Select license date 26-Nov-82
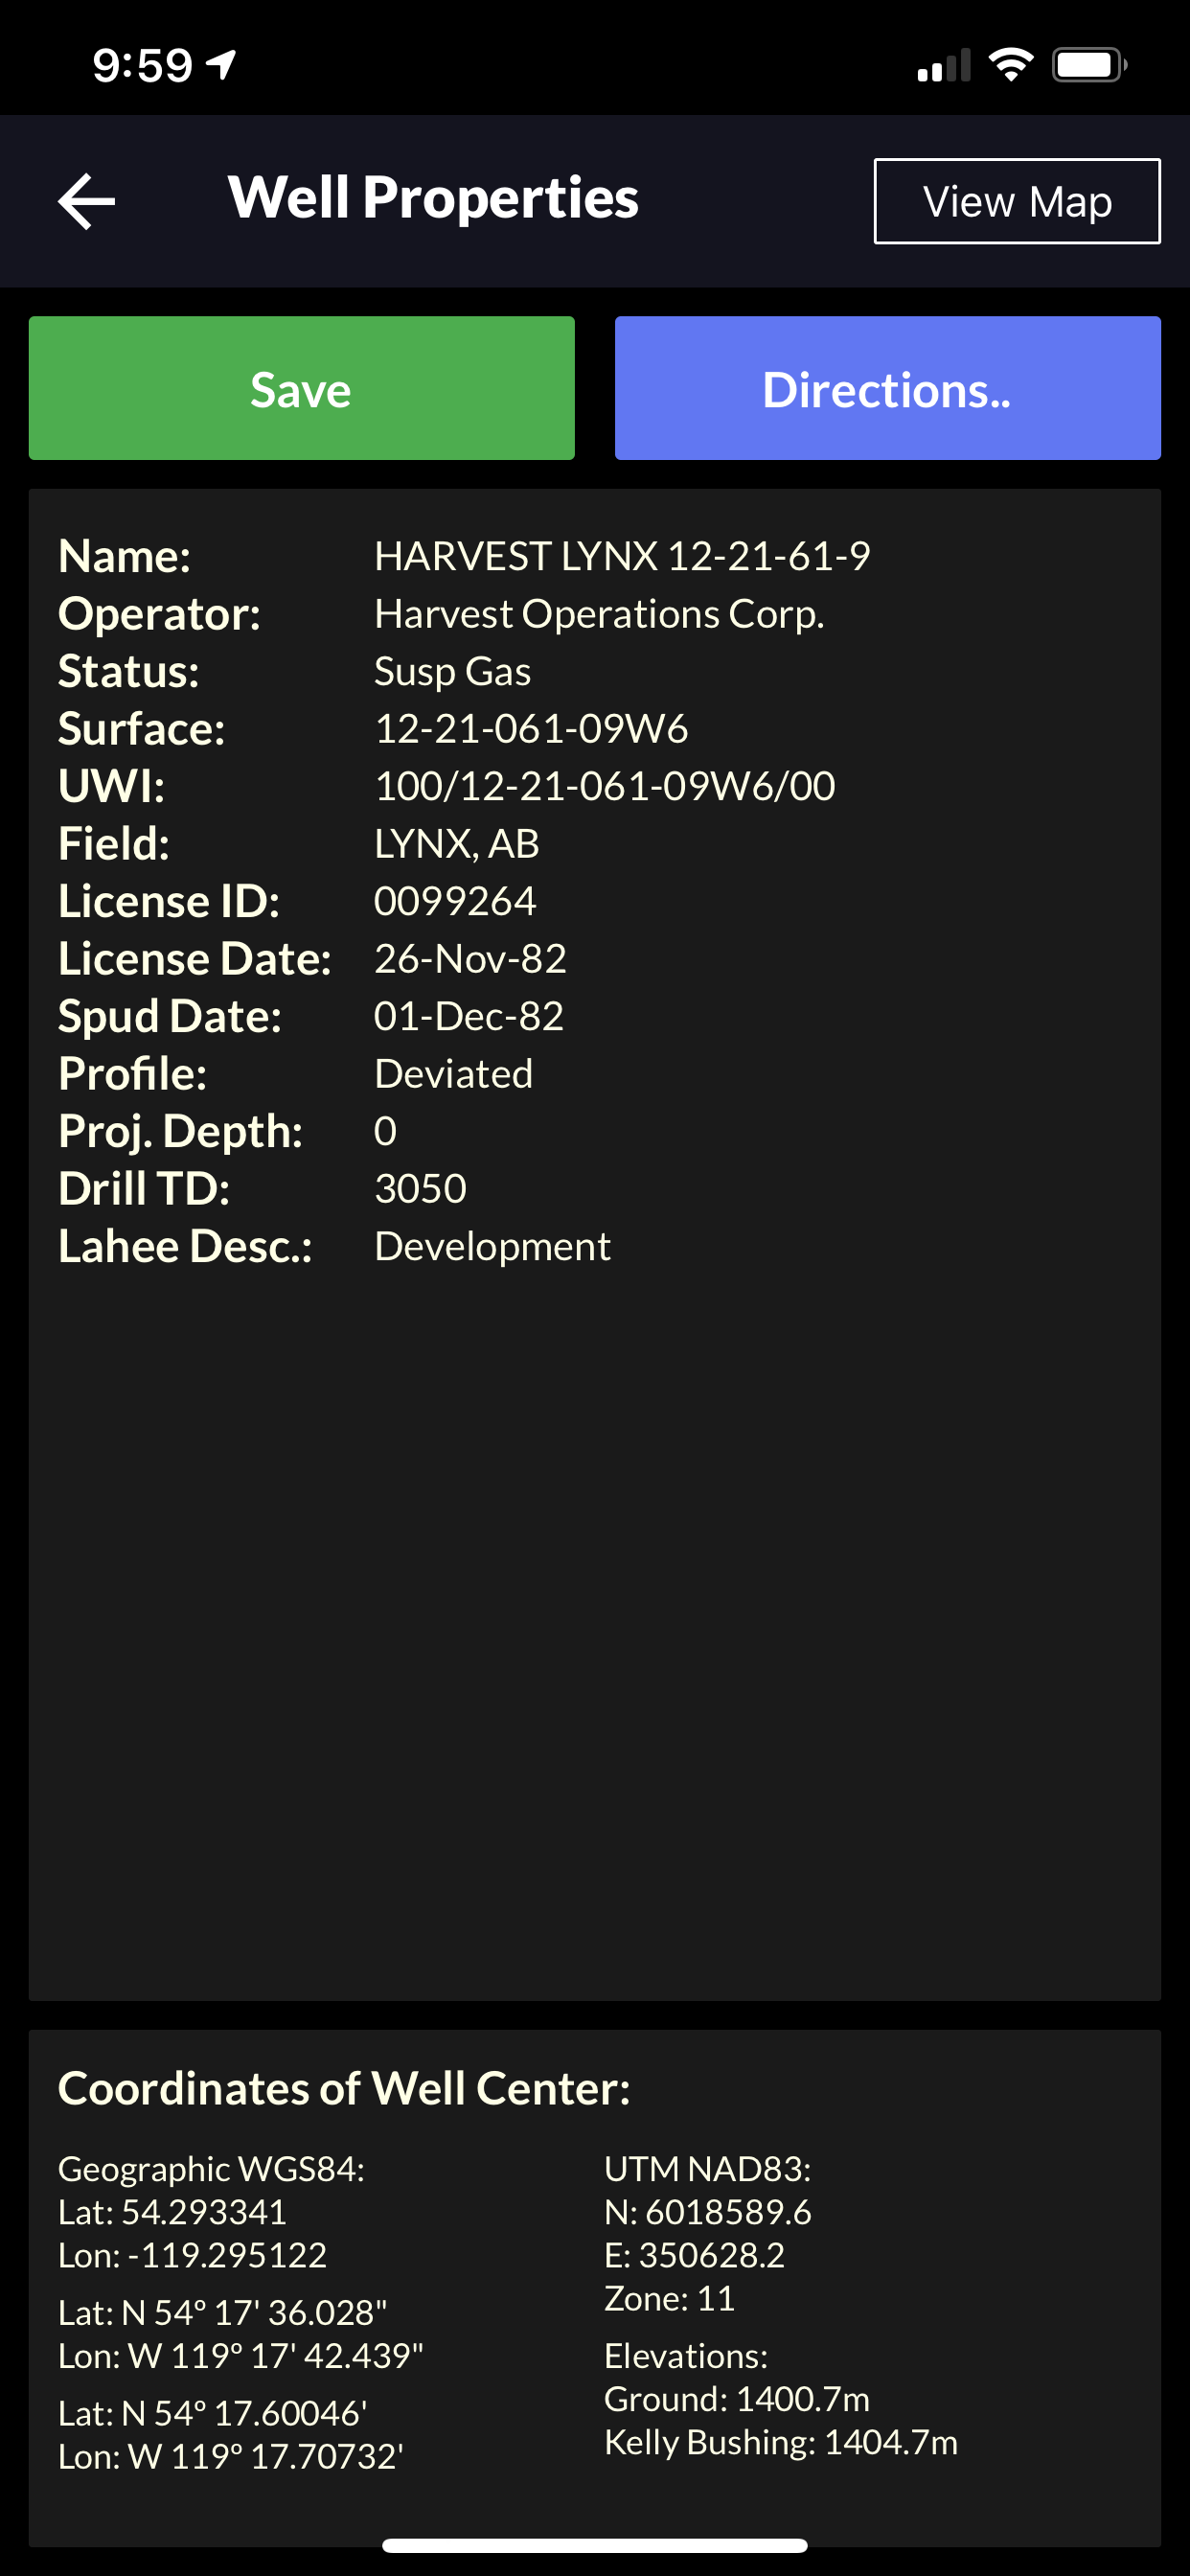 pos(470,959)
